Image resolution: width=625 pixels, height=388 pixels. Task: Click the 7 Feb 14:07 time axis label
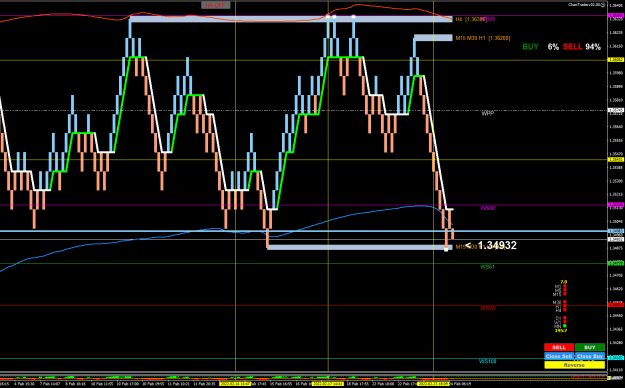[49, 384]
